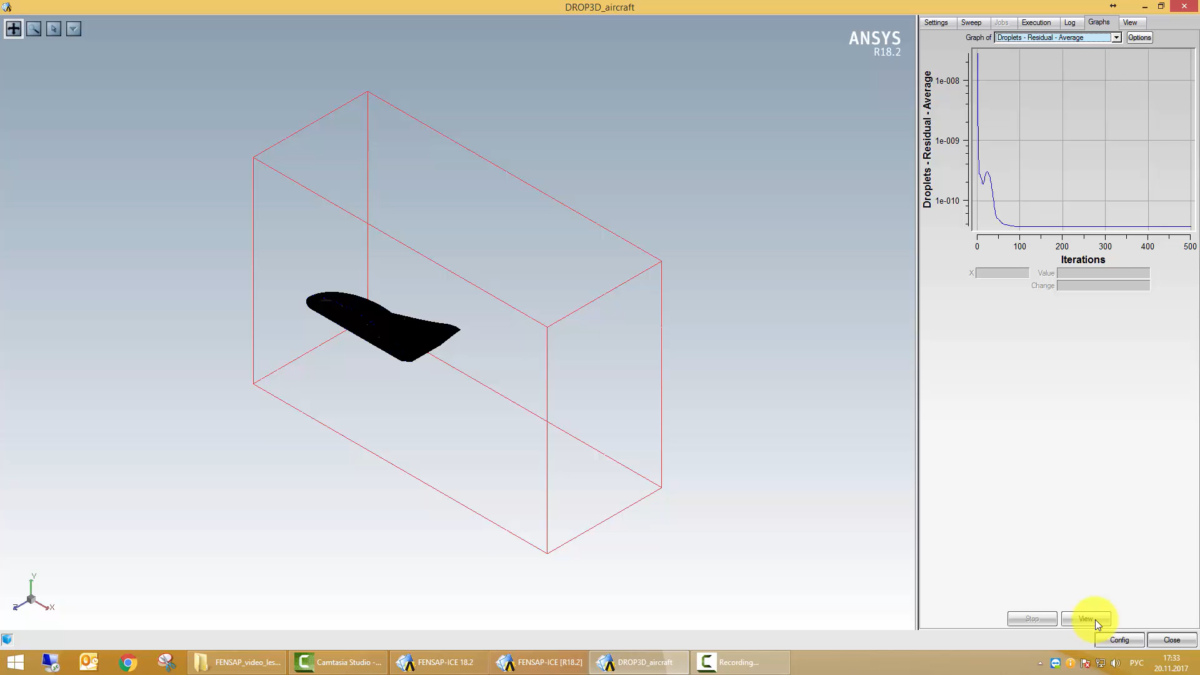Switch to the View tab

tap(1130, 22)
